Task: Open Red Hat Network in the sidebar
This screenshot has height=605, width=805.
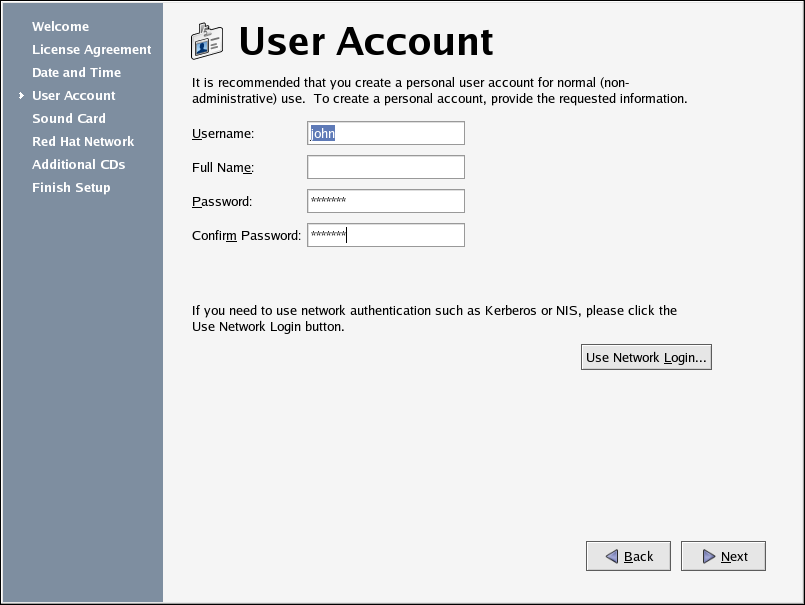Action: point(82,141)
